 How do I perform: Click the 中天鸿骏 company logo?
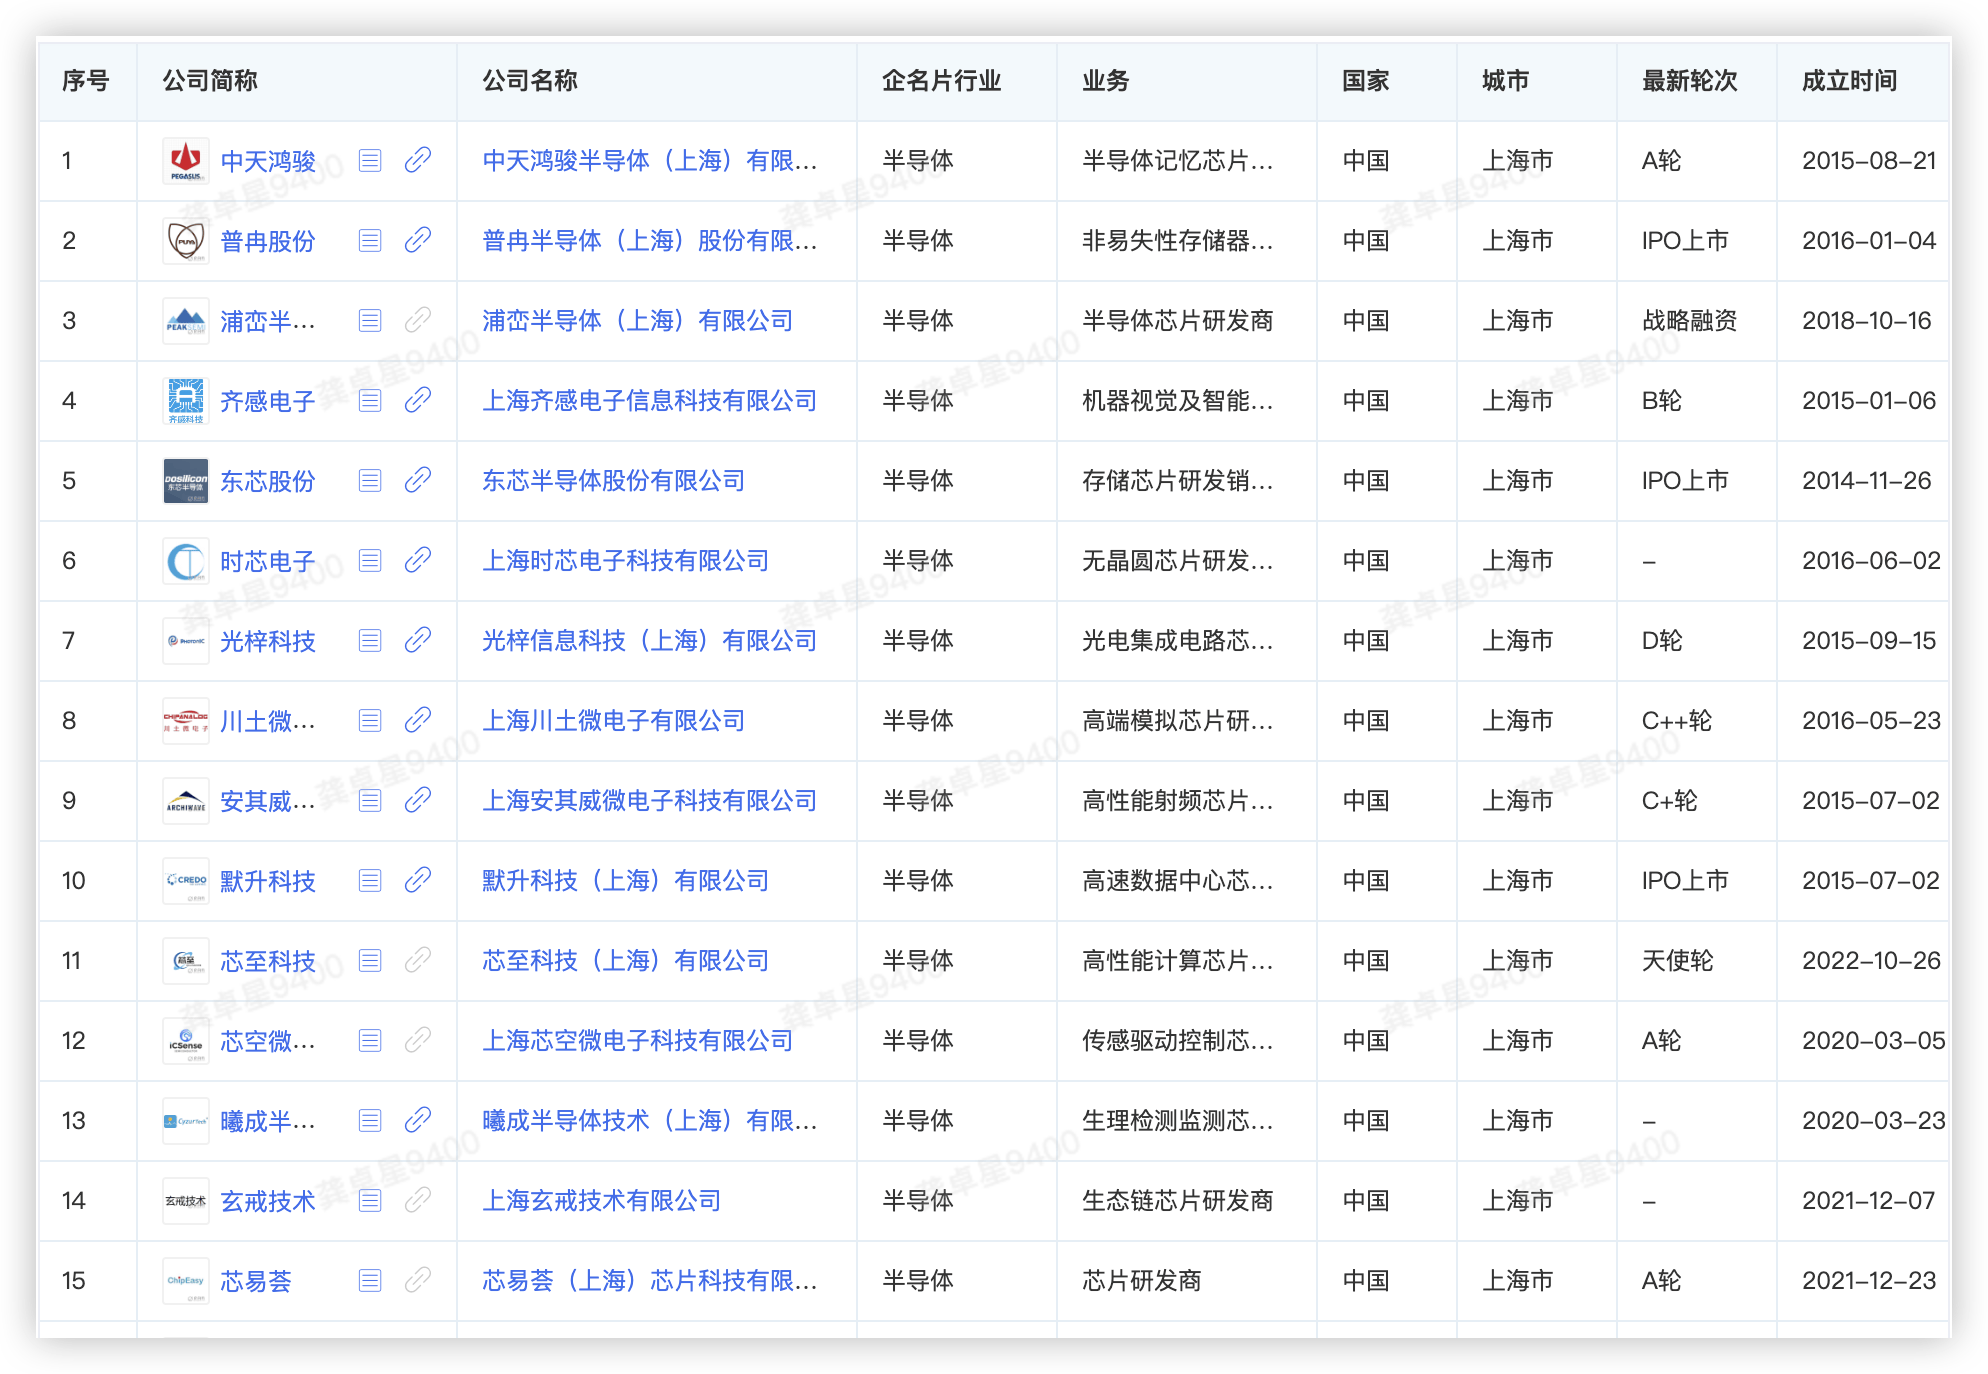coord(186,160)
